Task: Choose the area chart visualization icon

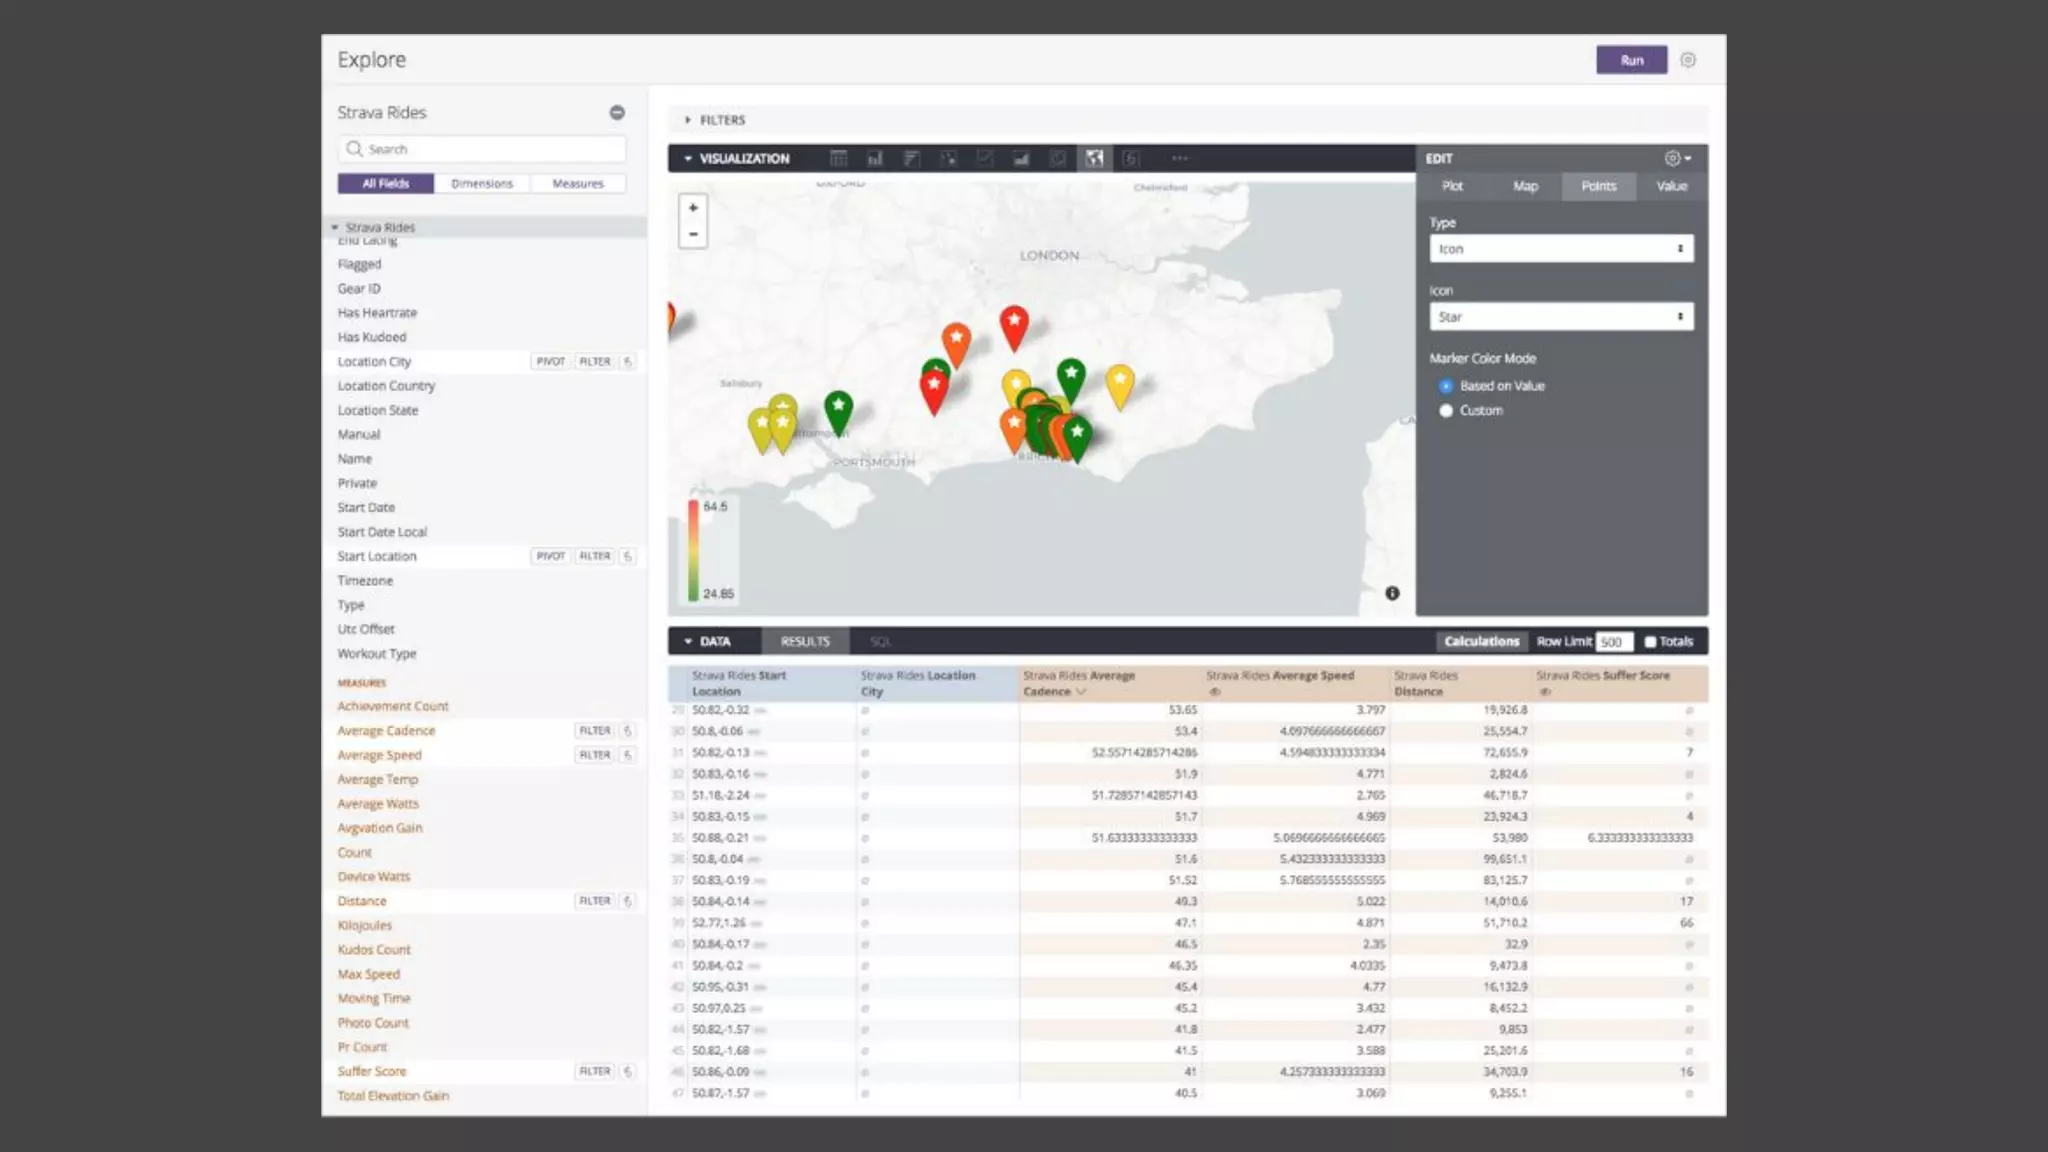Action: [1021, 158]
